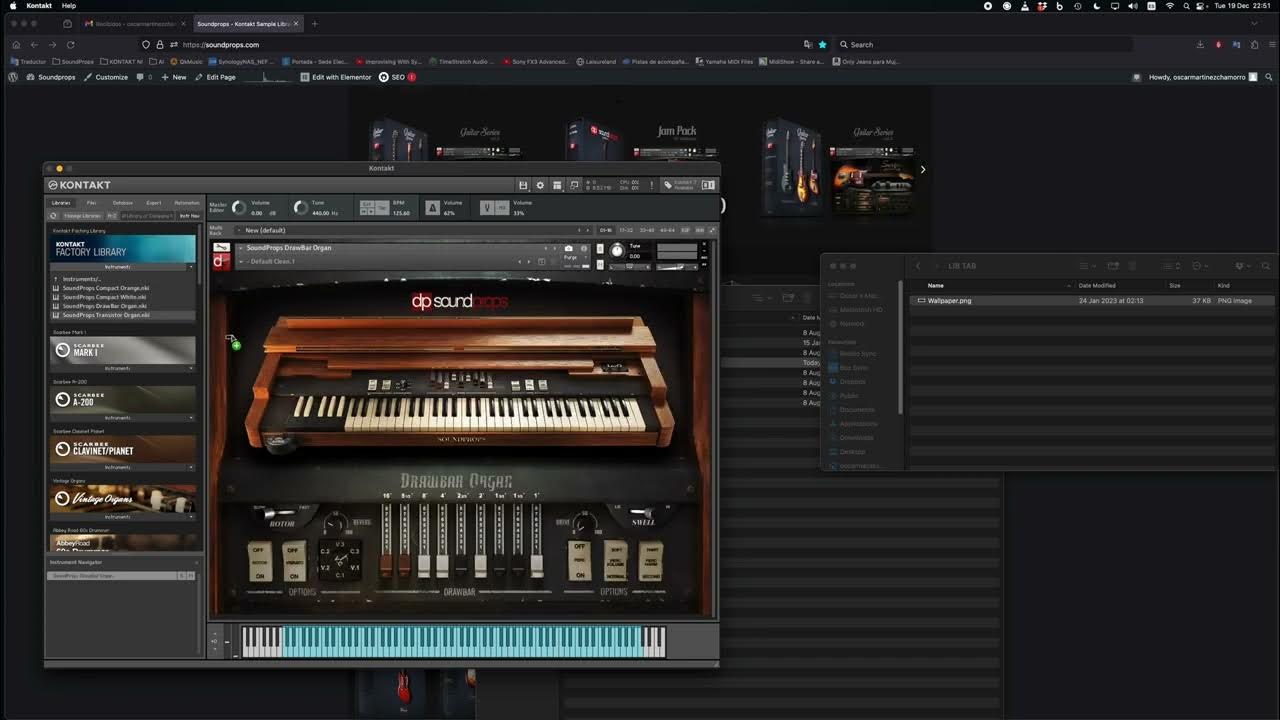Click the Customize link in WordPress bar
Image resolution: width=1280 pixels, height=720 pixels.
coord(106,77)
